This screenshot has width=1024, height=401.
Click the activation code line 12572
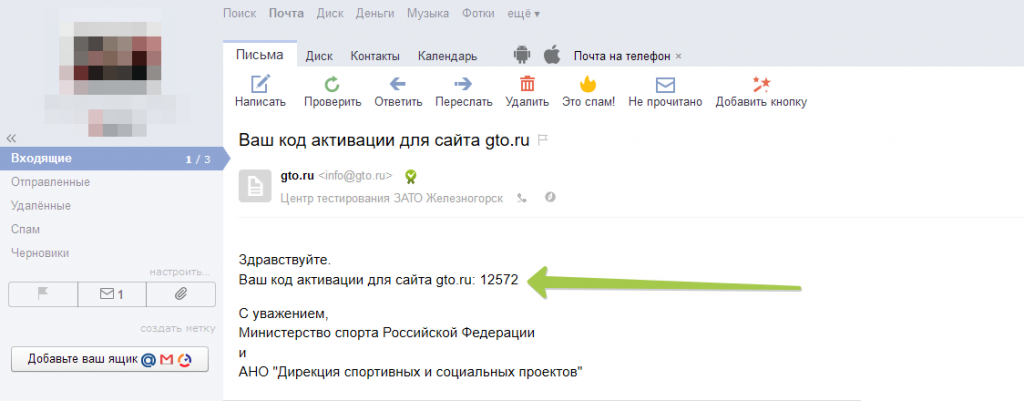click(379, 280)
